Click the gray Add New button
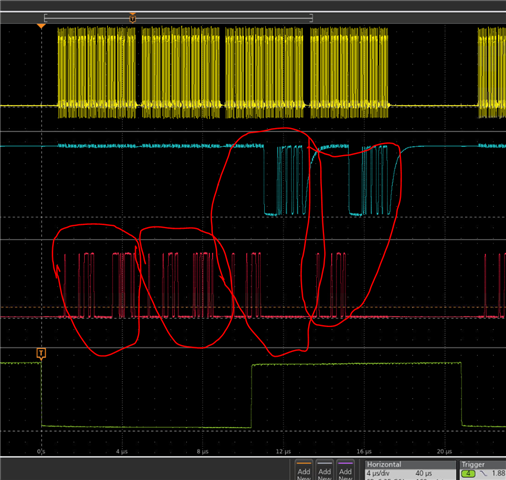This screenshot has height=480, width=506. [324, 470]
